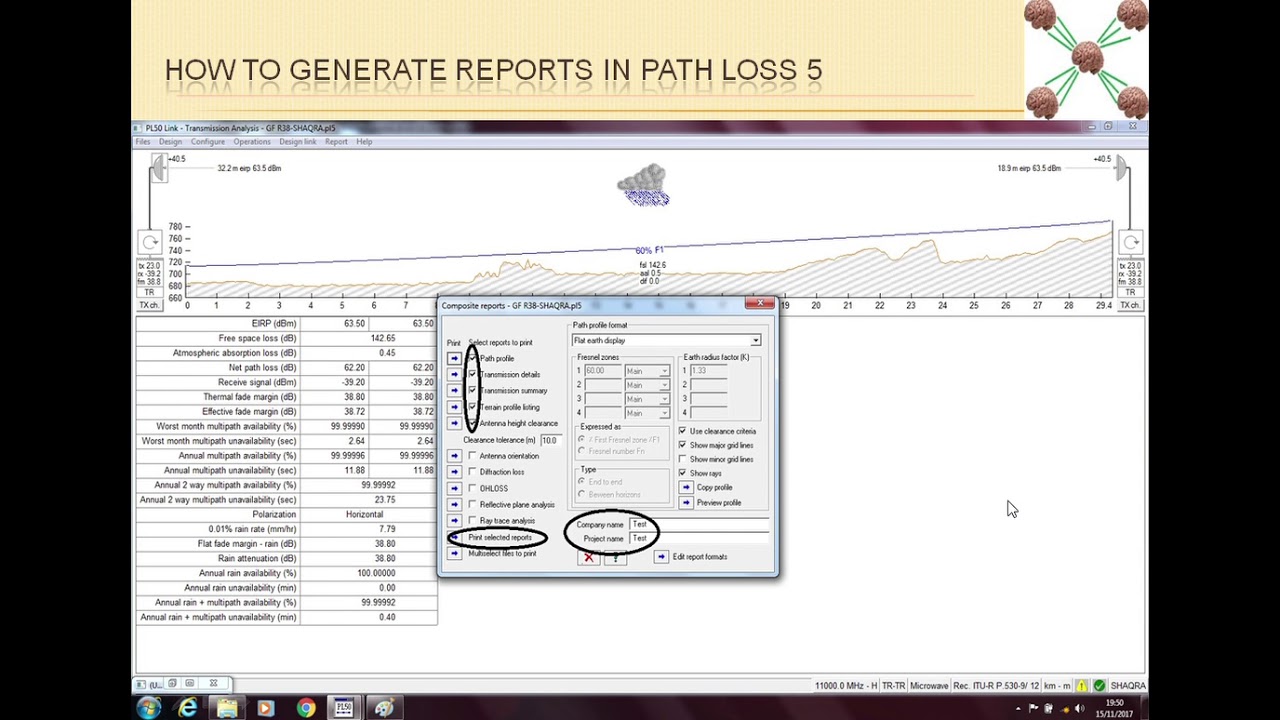The width and height of the screenshot is (1280, 720).
Task: Click the left TX ch. button
Action: pos(149,305)
